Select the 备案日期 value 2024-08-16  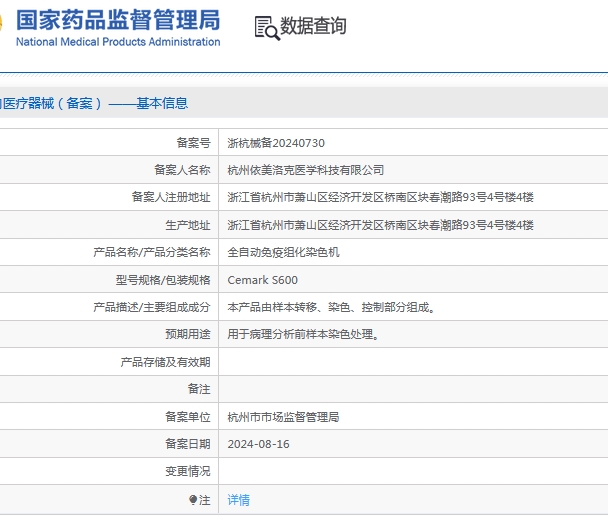click(x=258, y=444)
